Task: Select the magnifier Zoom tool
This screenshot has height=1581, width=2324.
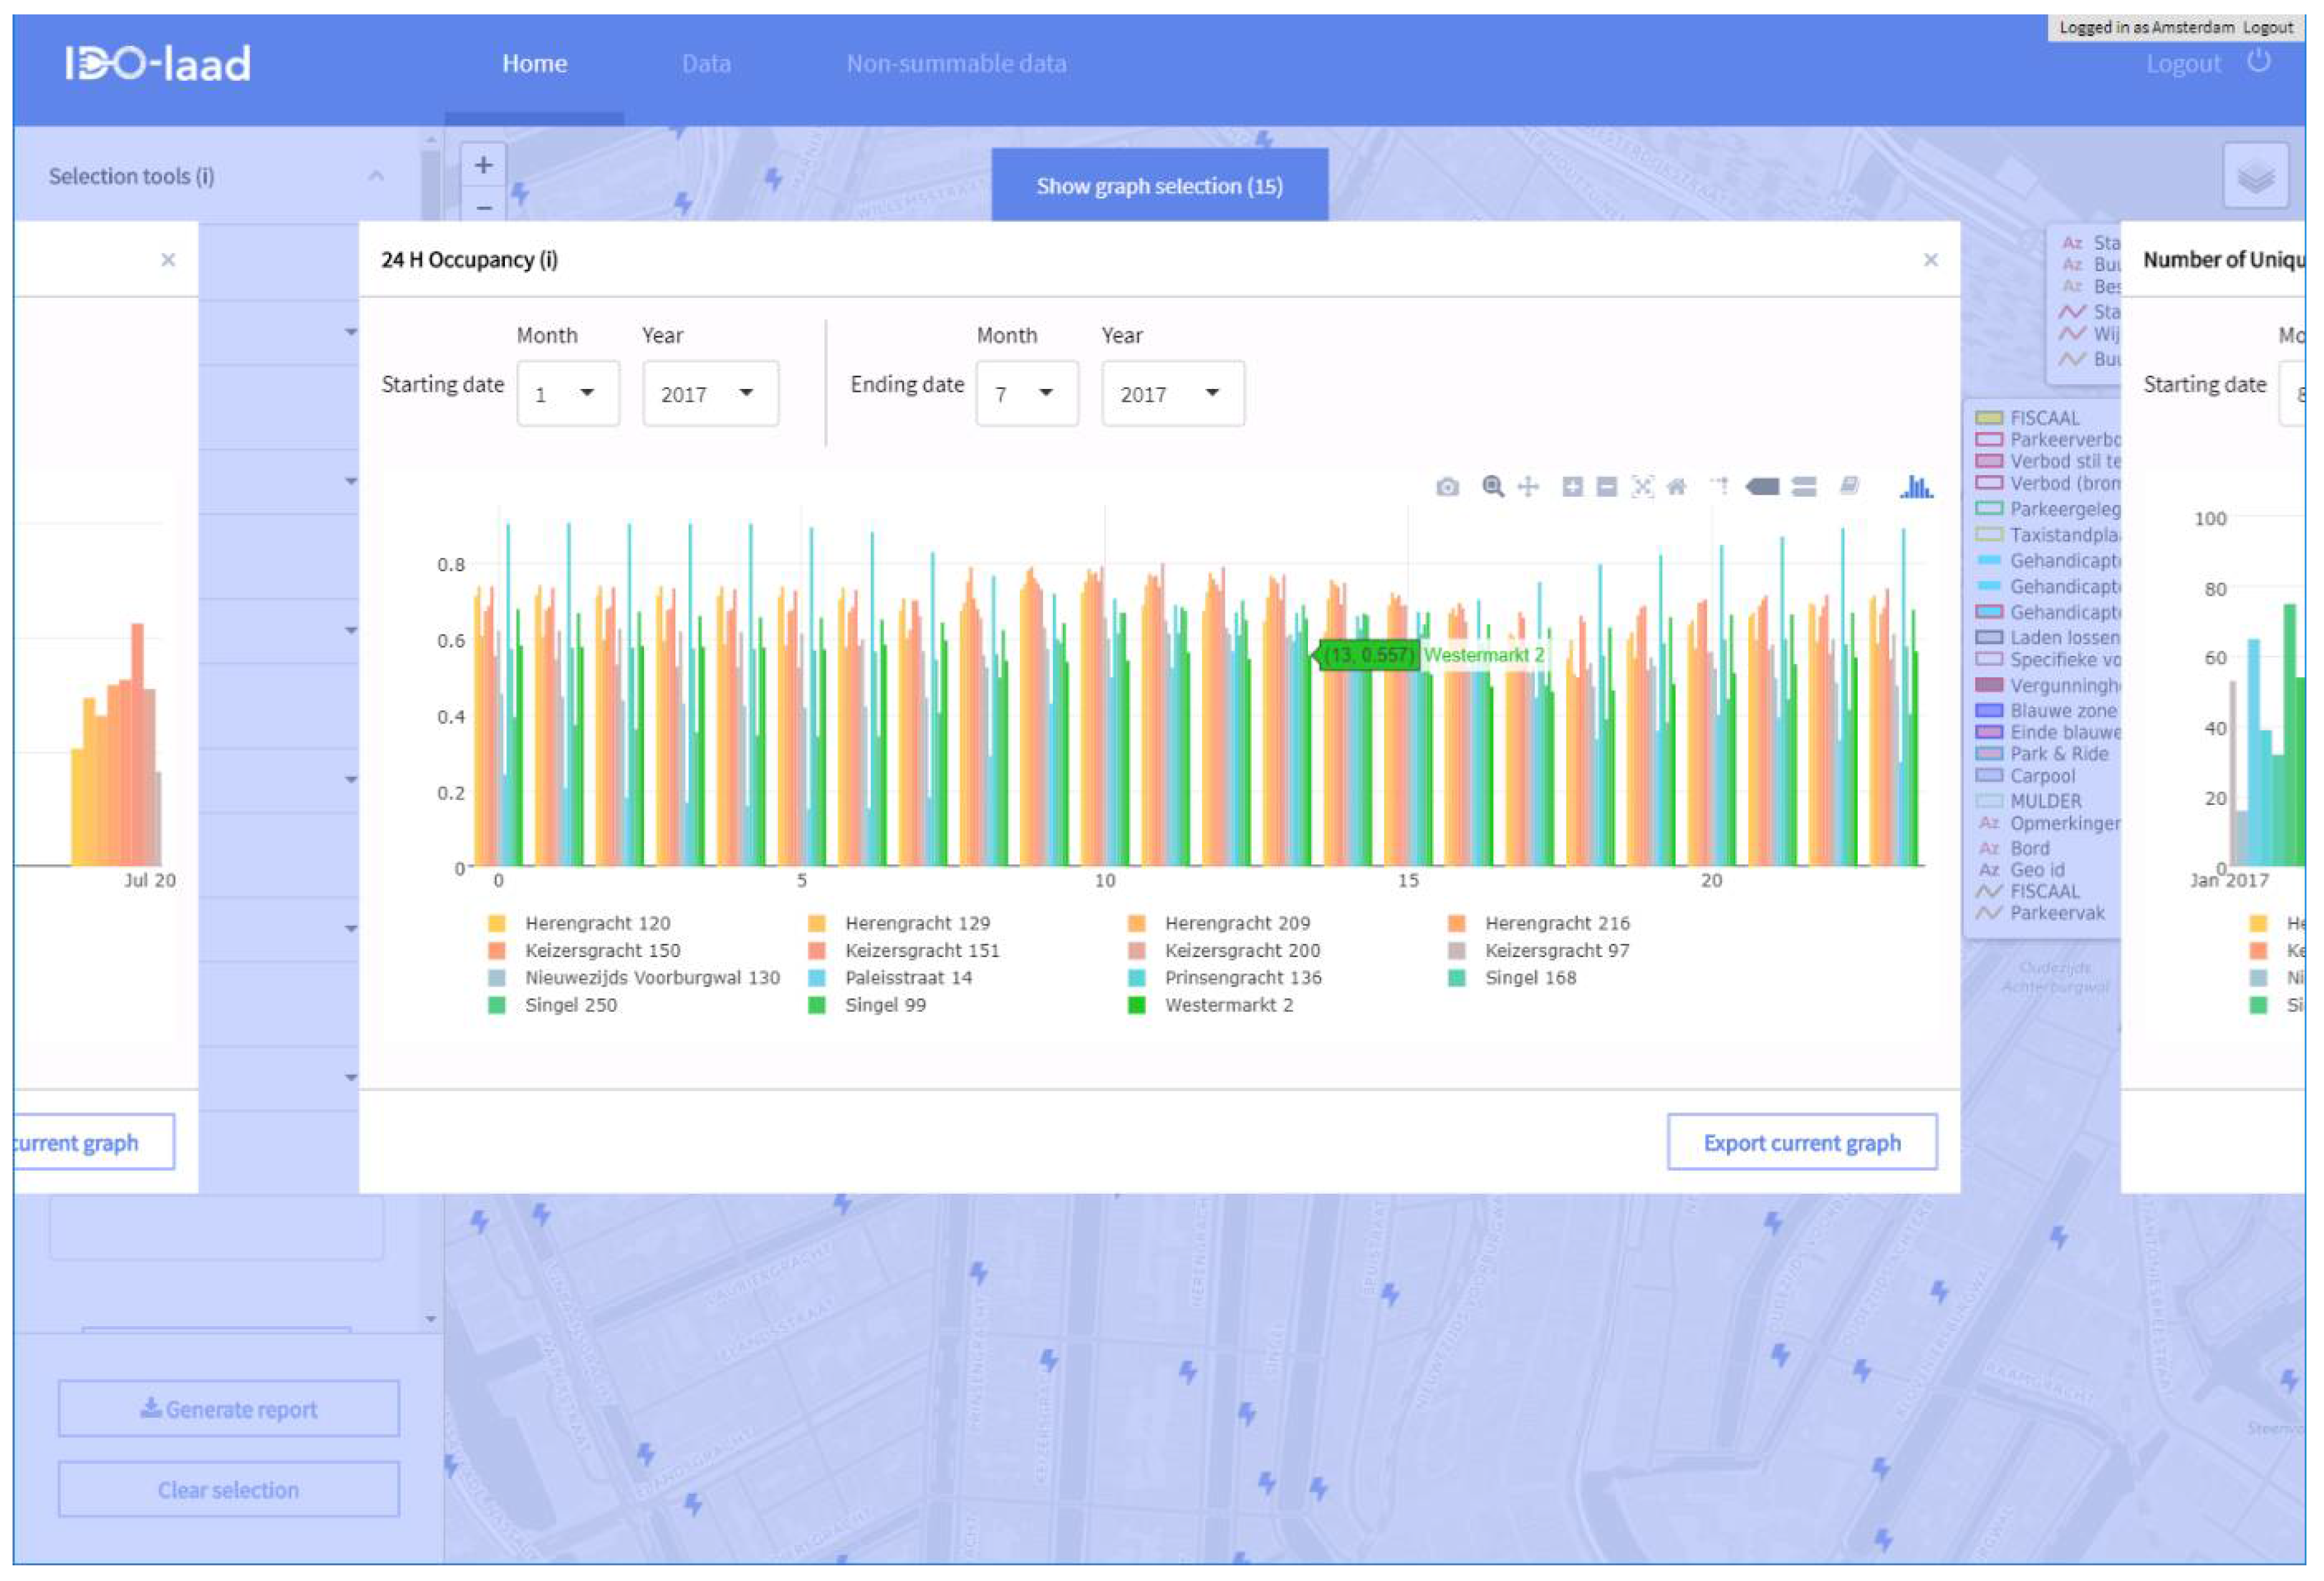Action: pyautogui.click(x=1492, y=486)
